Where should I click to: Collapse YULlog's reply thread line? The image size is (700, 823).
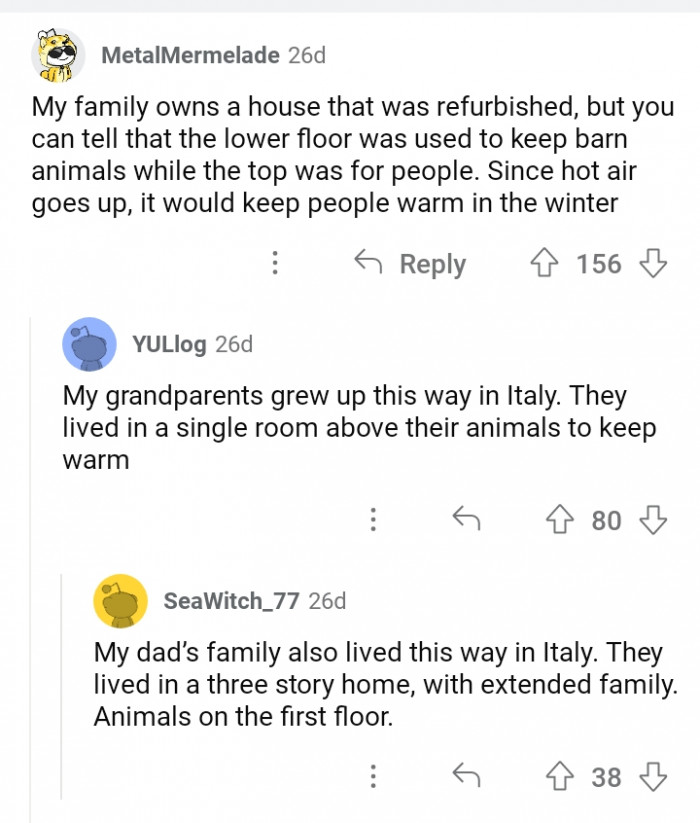coord(31,560)
